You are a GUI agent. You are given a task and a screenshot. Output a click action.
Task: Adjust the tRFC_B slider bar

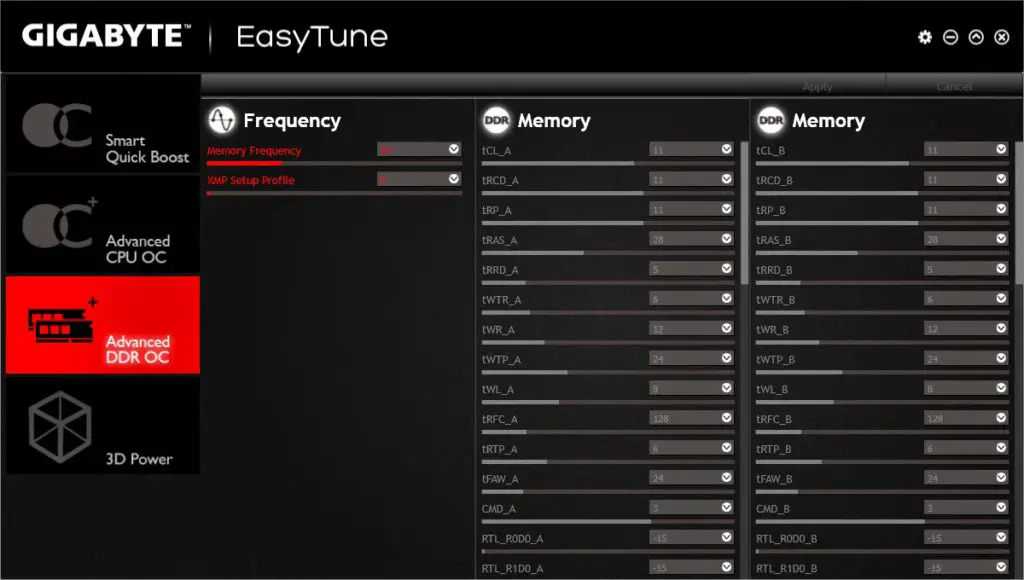882,432
